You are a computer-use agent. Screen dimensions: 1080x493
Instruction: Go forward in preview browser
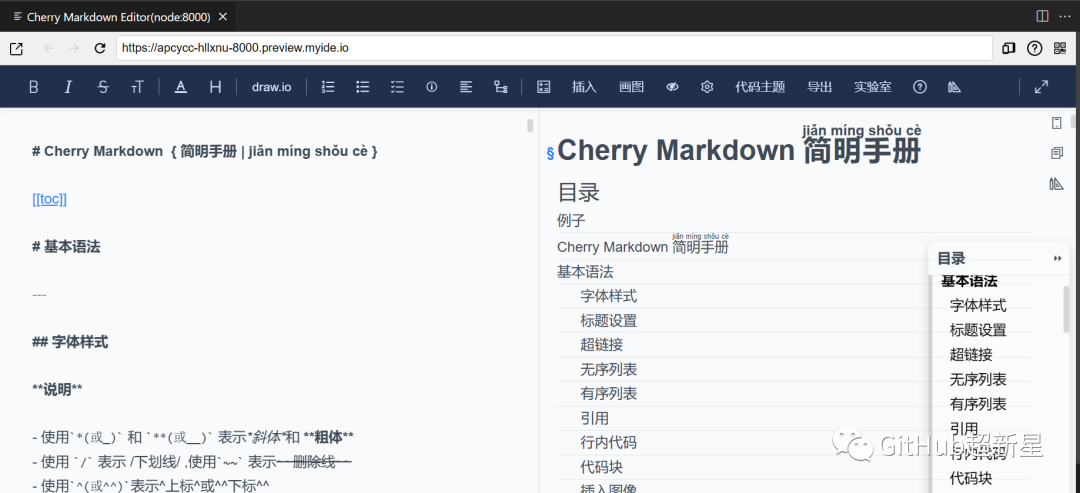(x=74, y=48)
